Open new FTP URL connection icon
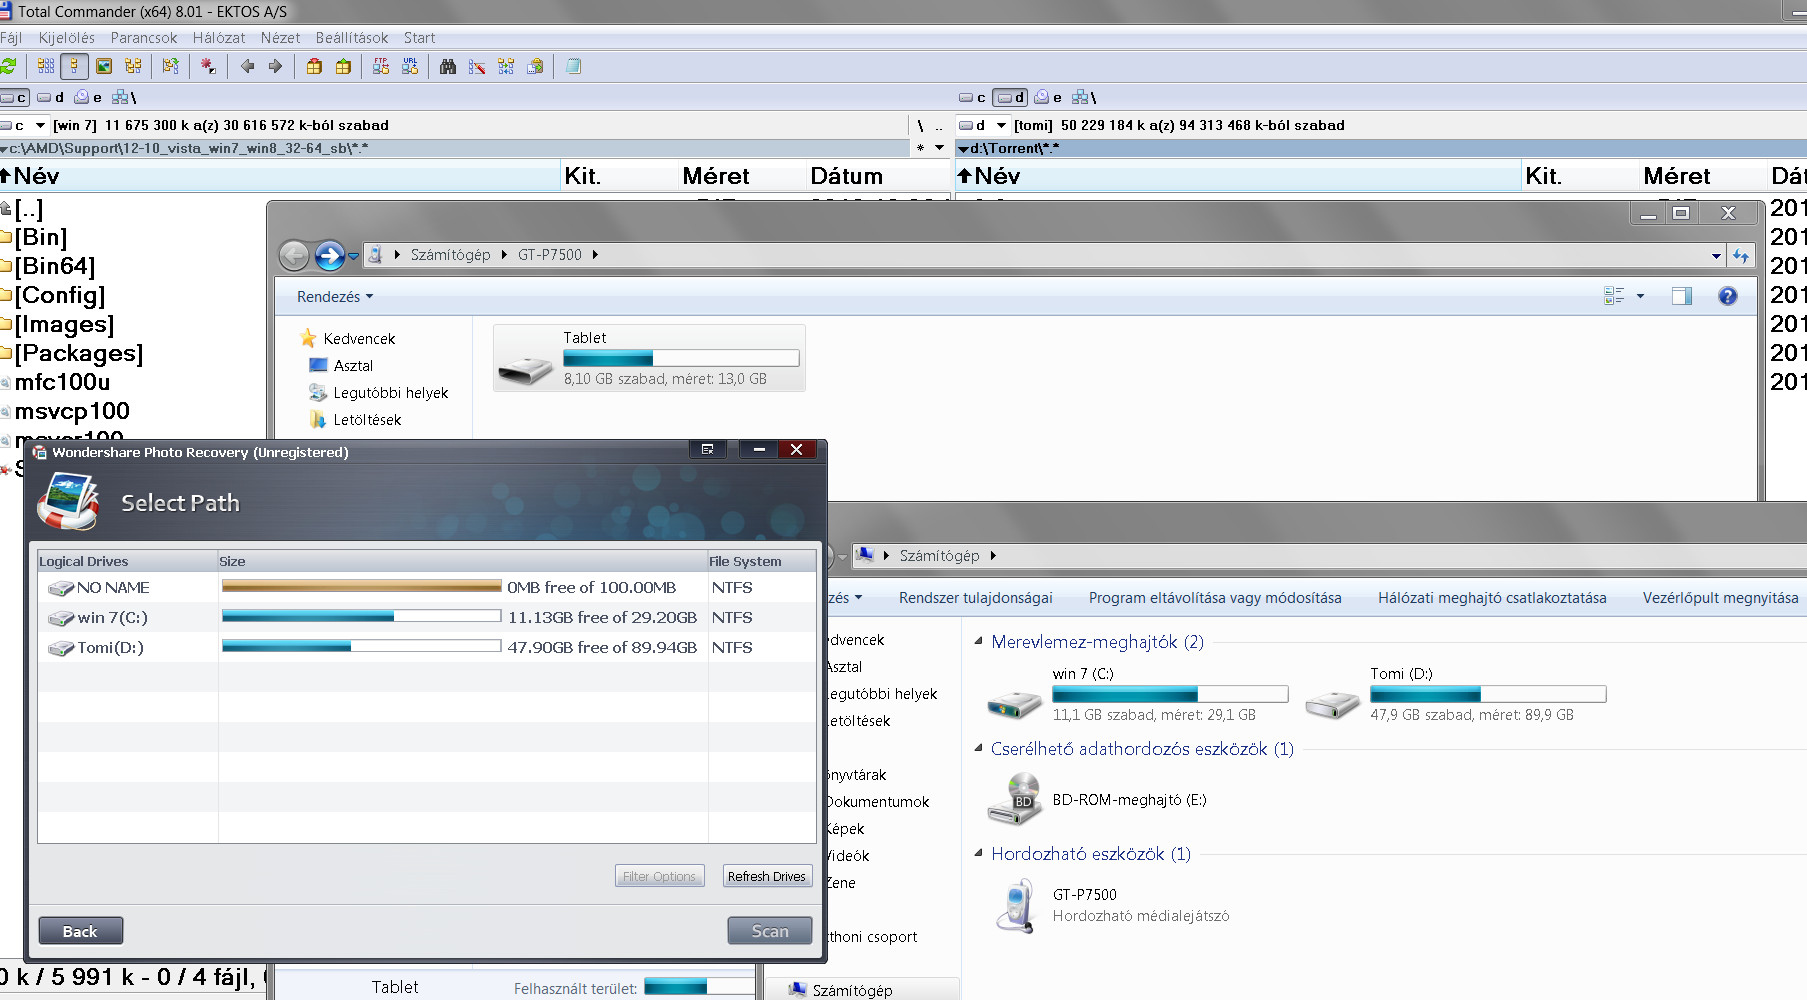The height and width of the screenshot is (1000, 1807). 410,66
